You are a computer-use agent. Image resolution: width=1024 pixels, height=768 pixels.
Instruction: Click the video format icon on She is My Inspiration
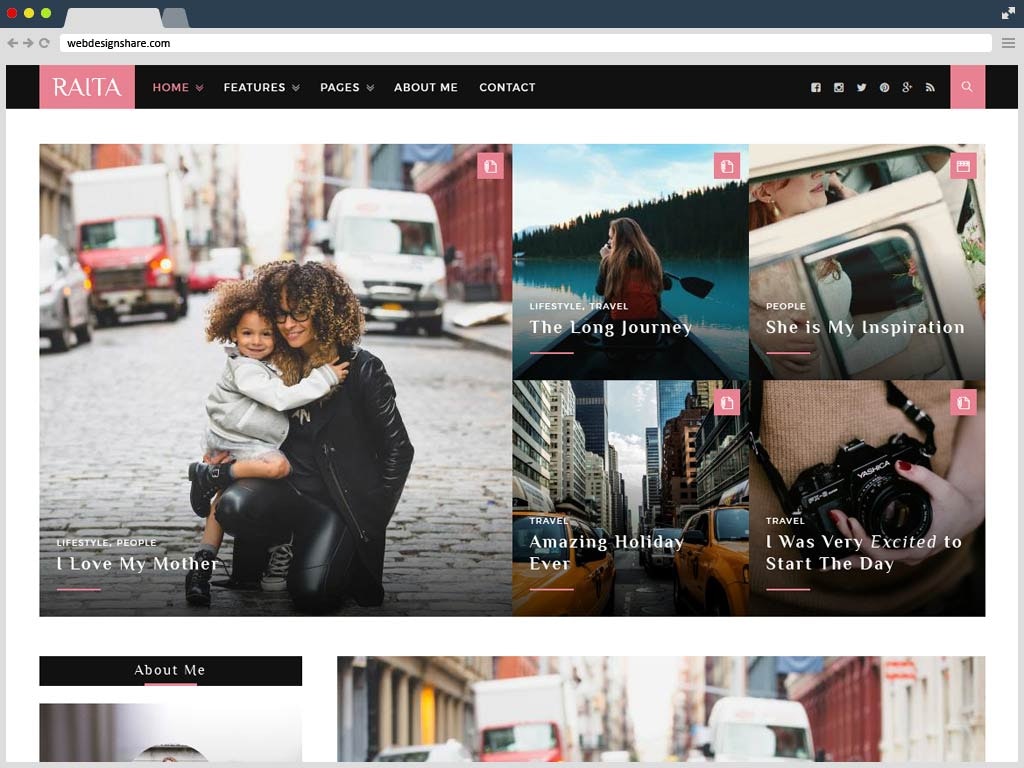pyautogui.click(x=962, y=166)
